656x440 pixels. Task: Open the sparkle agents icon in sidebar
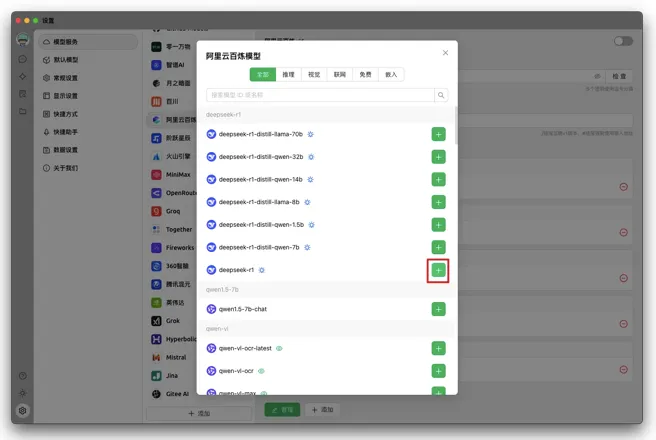click(x=23, y=77)
